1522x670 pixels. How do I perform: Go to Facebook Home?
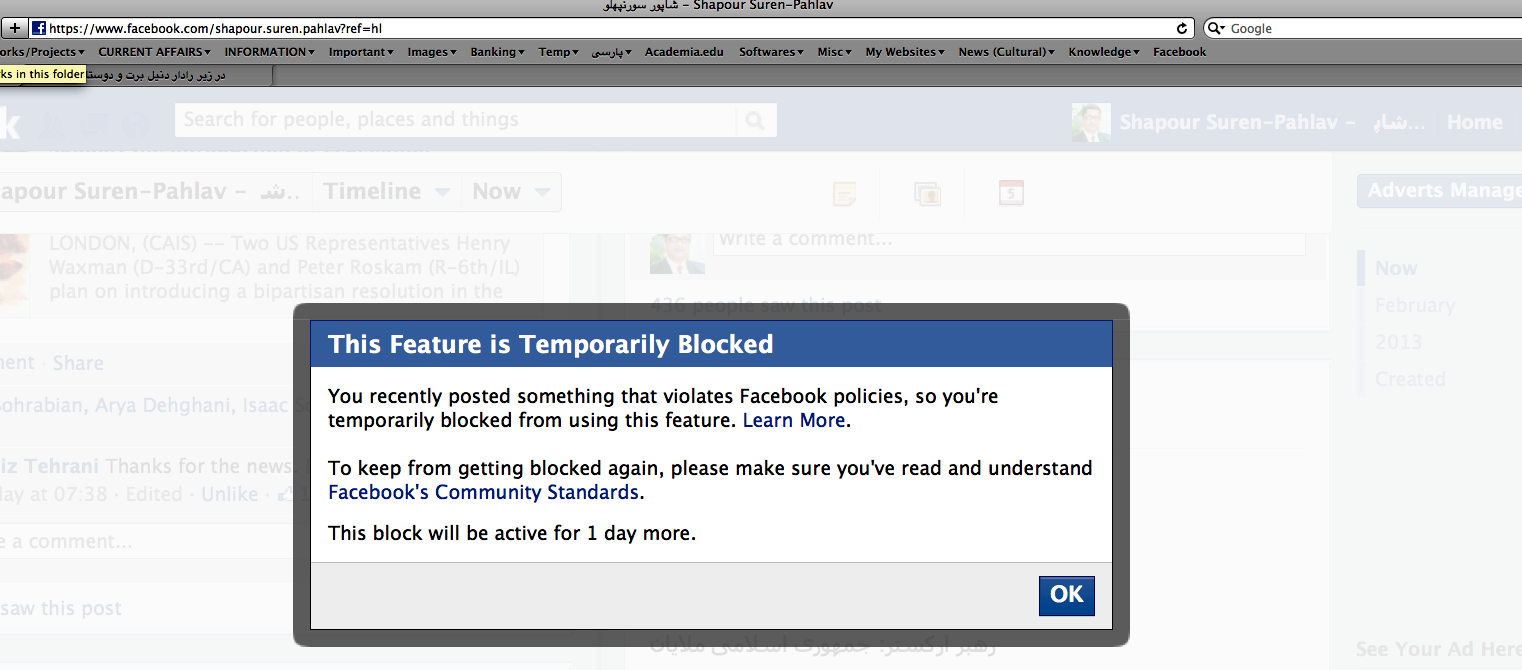pyautogui.click(x=1474, y=122)
